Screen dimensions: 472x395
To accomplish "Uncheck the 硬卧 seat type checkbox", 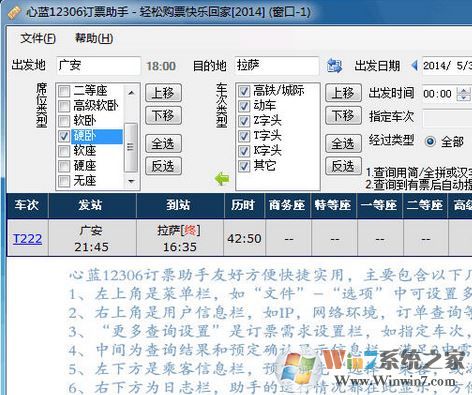I will (64, 136).
